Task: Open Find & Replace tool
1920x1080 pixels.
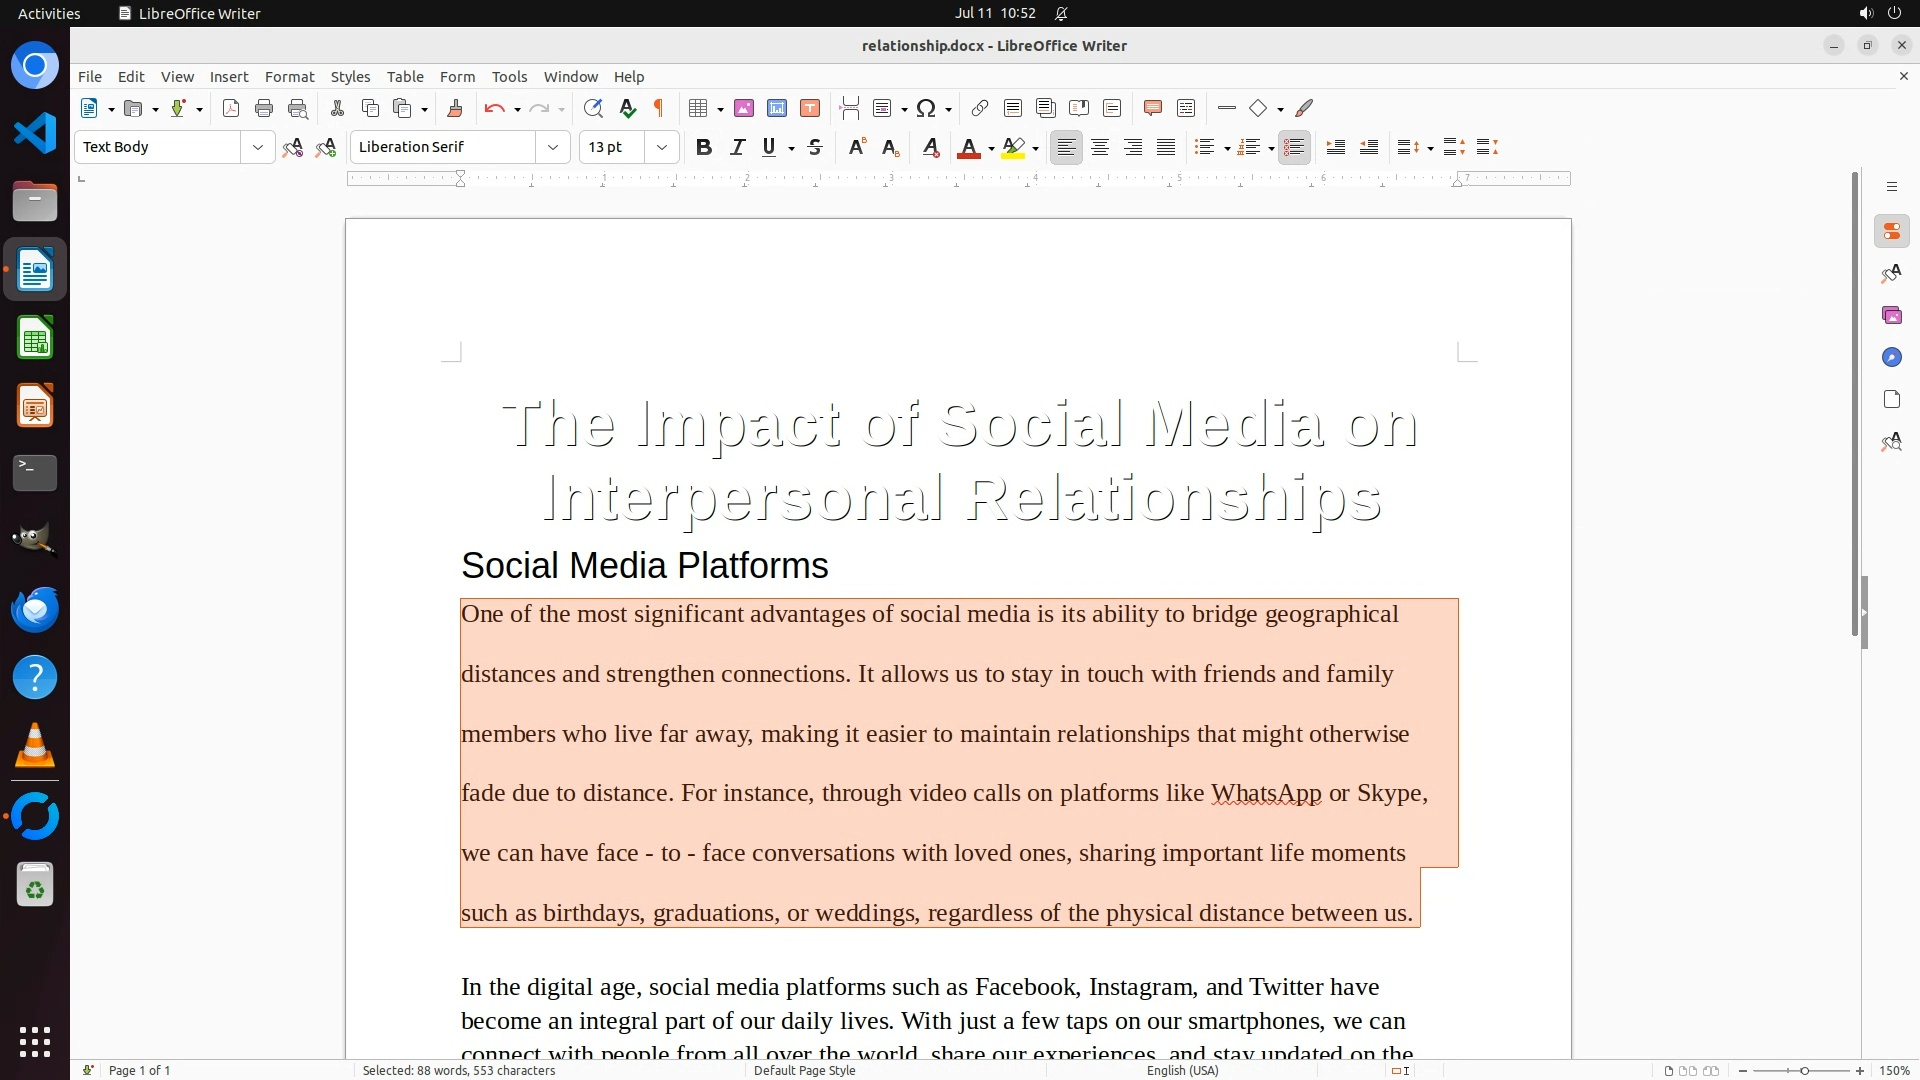Action: tap(593, 108)
